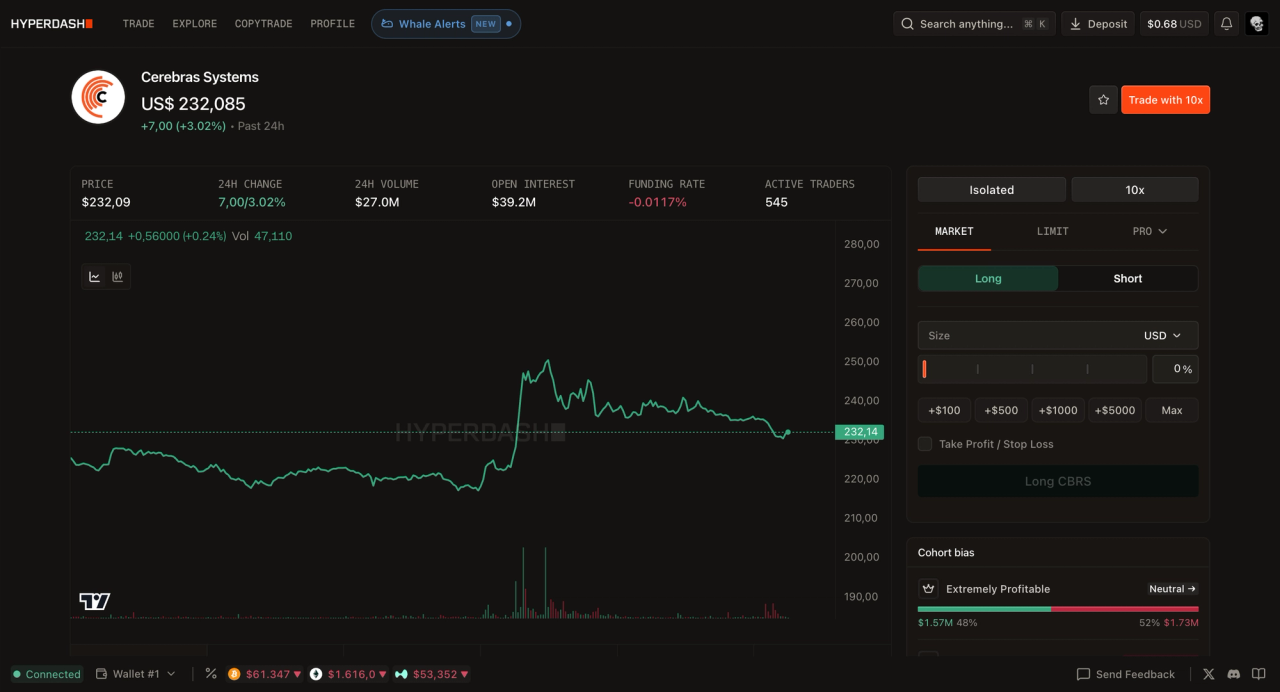Enable Take Profit / Stop Loss checkbox

pos(925,444)
